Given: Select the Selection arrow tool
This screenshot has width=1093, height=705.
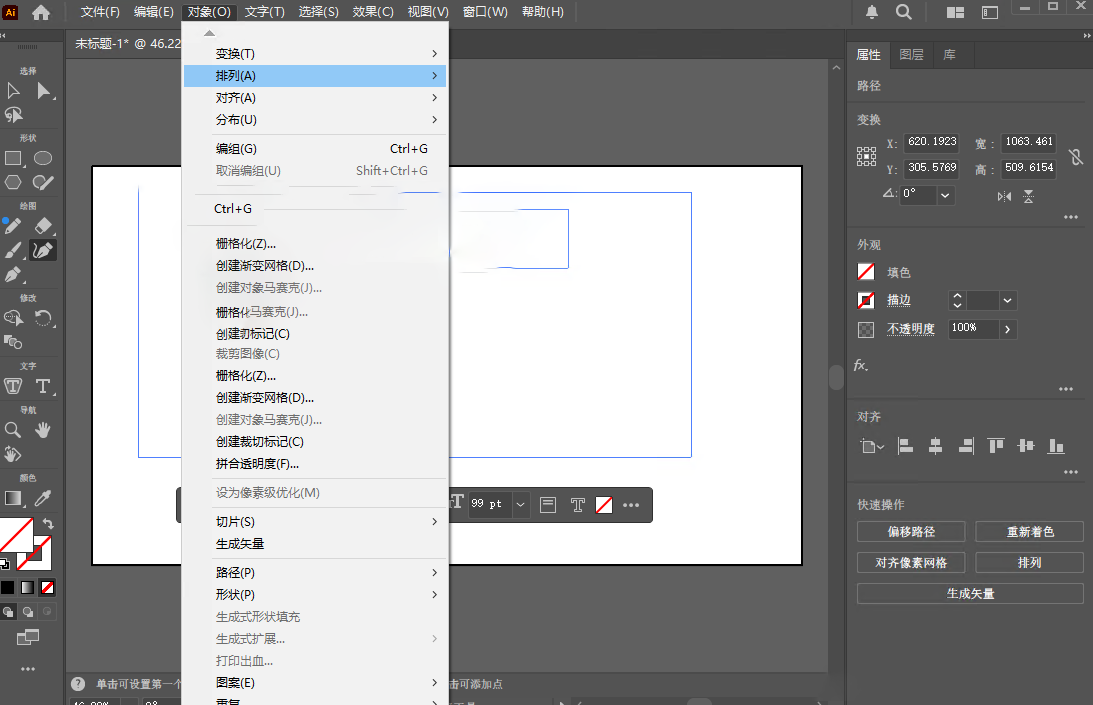Looking at the screenshot, I should tap(13, 91).
